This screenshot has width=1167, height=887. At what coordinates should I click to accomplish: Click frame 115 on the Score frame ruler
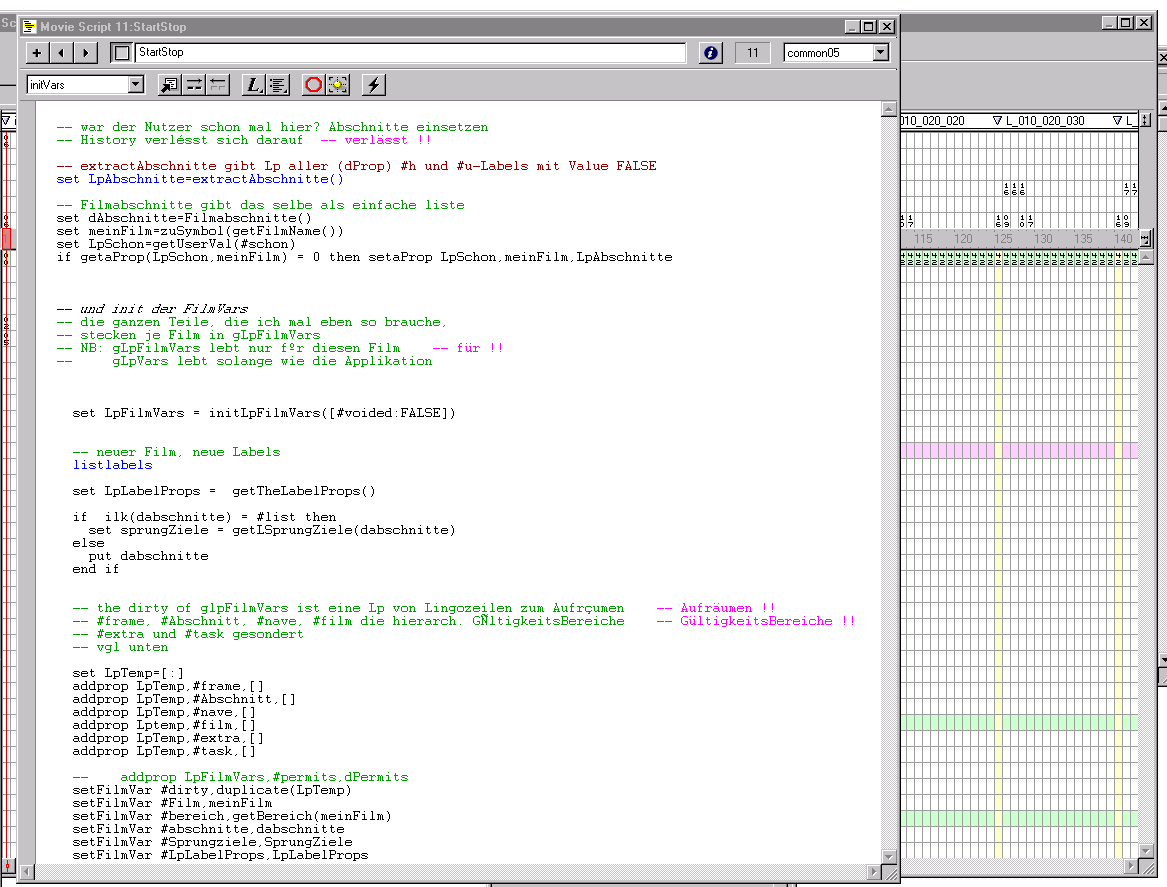[923, 239]
